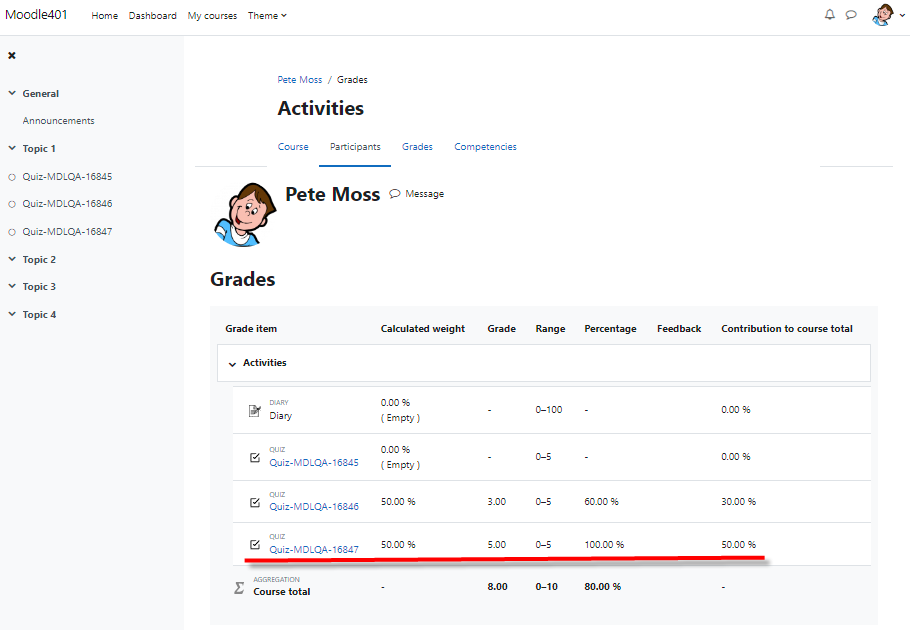Open My courses in top navigation
This screenshot has width=910, height=630.
click(x=212, y=16)
